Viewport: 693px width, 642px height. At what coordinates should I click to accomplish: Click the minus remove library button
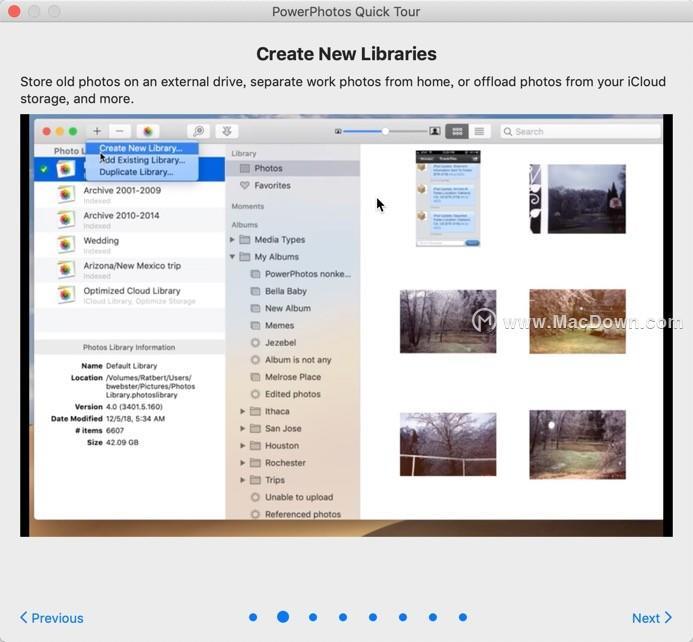click(x=119, y=131)
